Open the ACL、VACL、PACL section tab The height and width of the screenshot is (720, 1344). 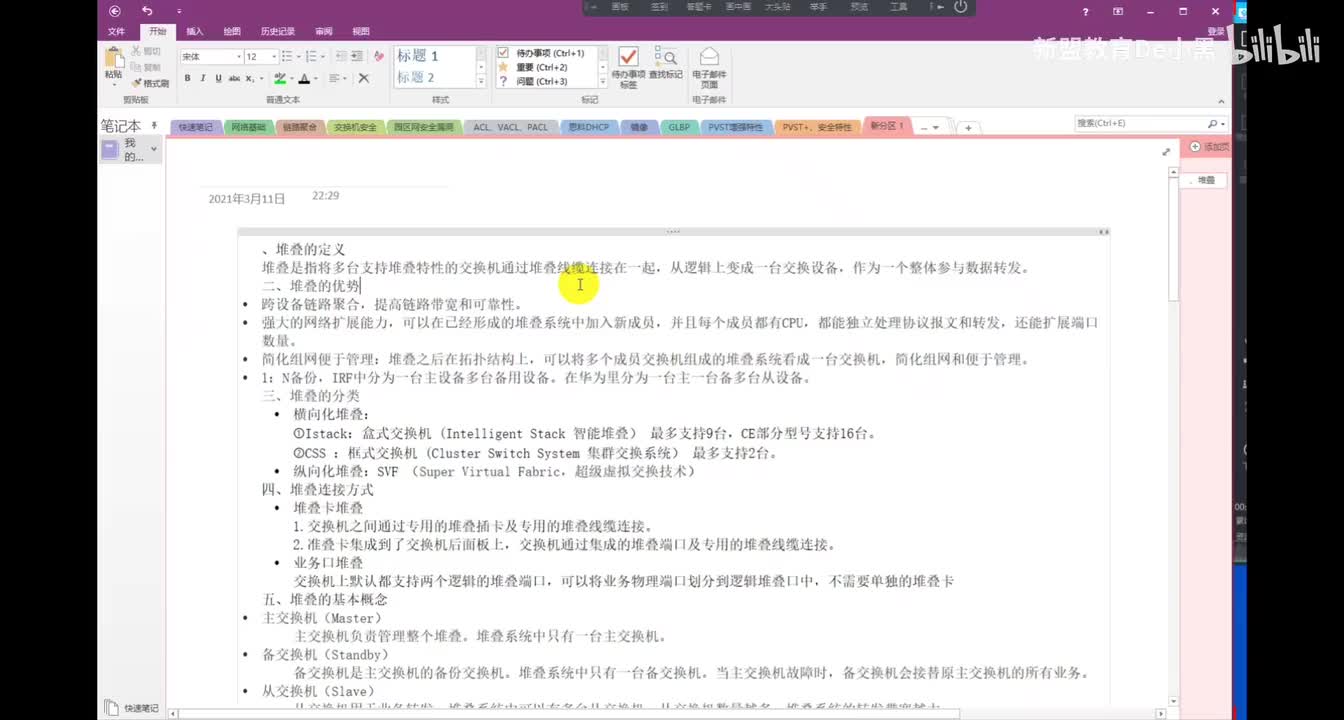[510, 127]
